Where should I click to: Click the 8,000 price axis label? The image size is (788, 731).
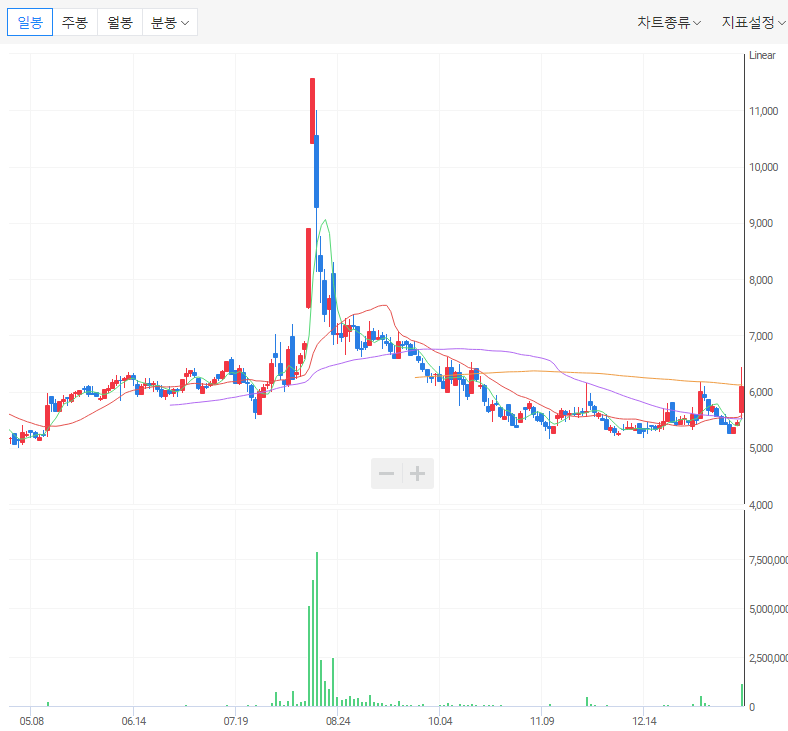pos(761,280)
